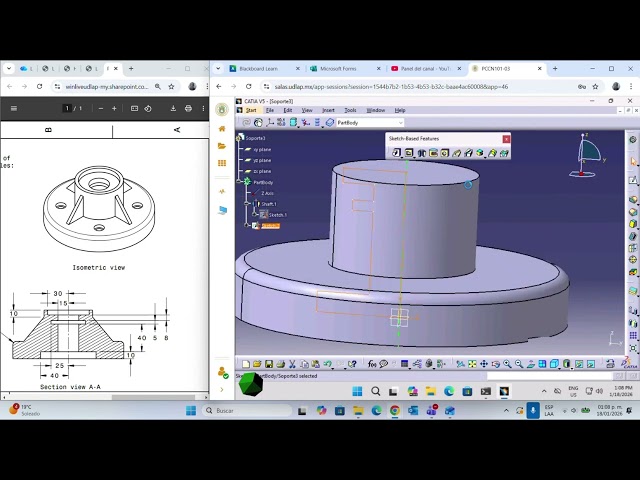Image resolution: width=640 pixels, height=480 pixels.
Task: Download the PDF in left browser window
Action: [x=173, y=109]
